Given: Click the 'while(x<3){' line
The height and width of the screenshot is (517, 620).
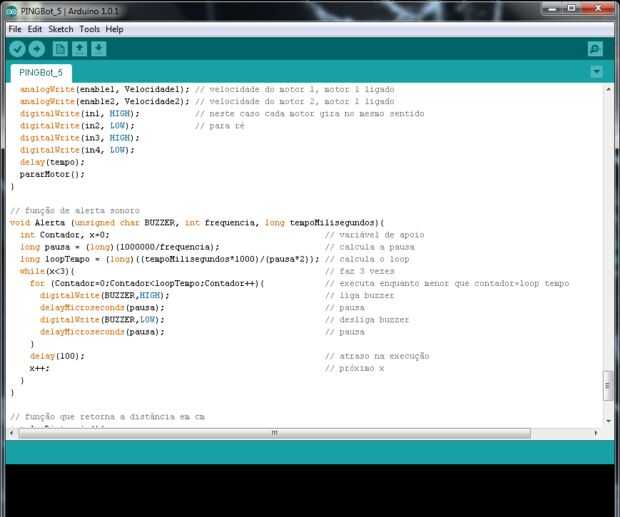Looking at the screenshot, I should [x=47, y=271].
